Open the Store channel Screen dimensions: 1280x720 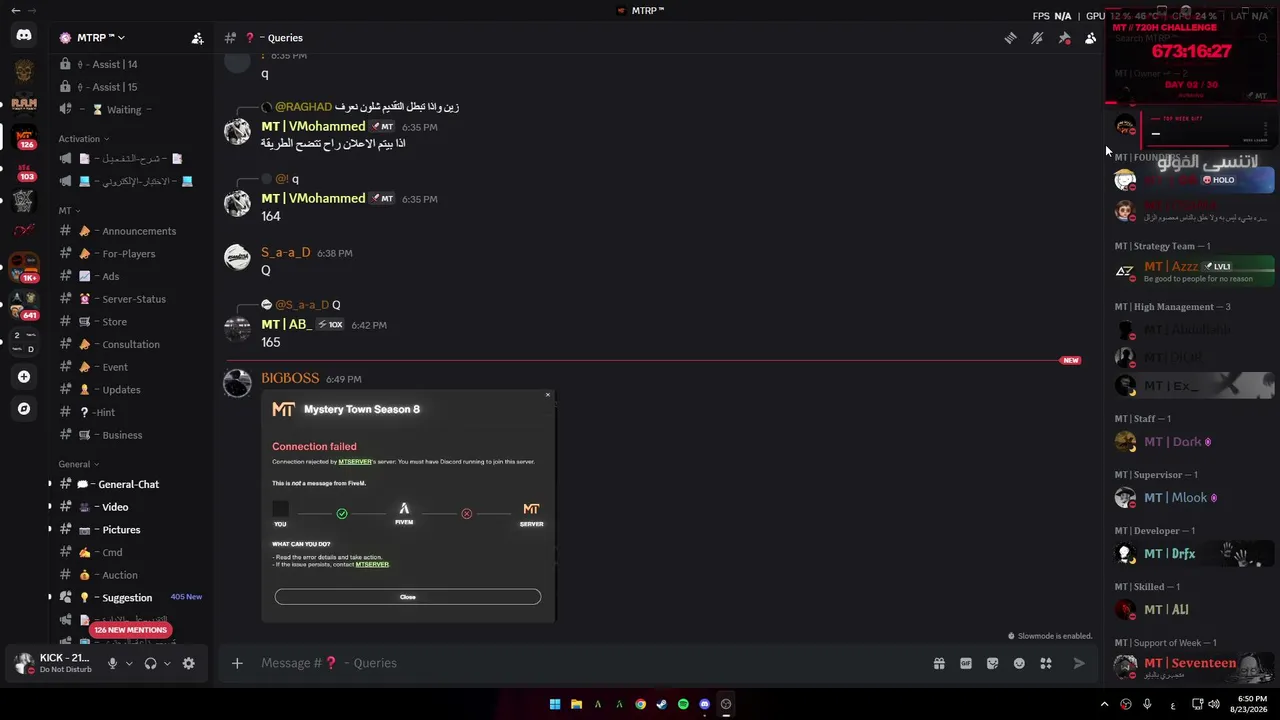130,322
